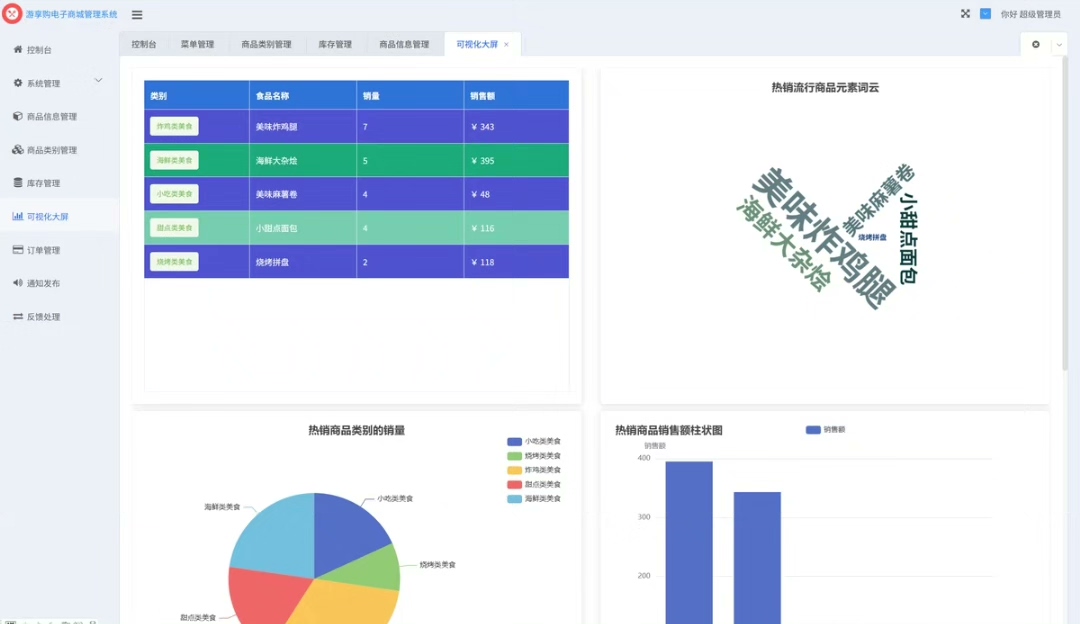The height and width of the screenshot is (624, 1080).
Task: Switch to the 库存管理 tab
Action: [335, 44]
